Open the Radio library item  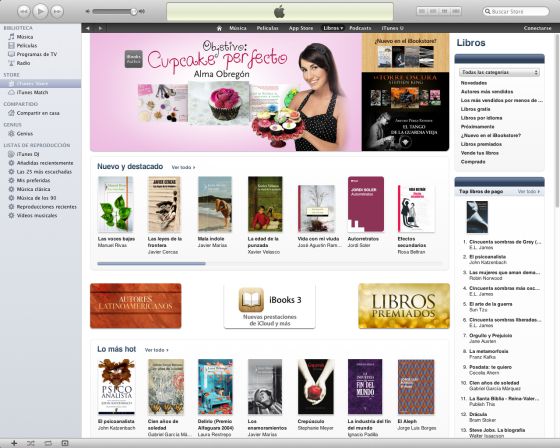[x=23, y=63]
